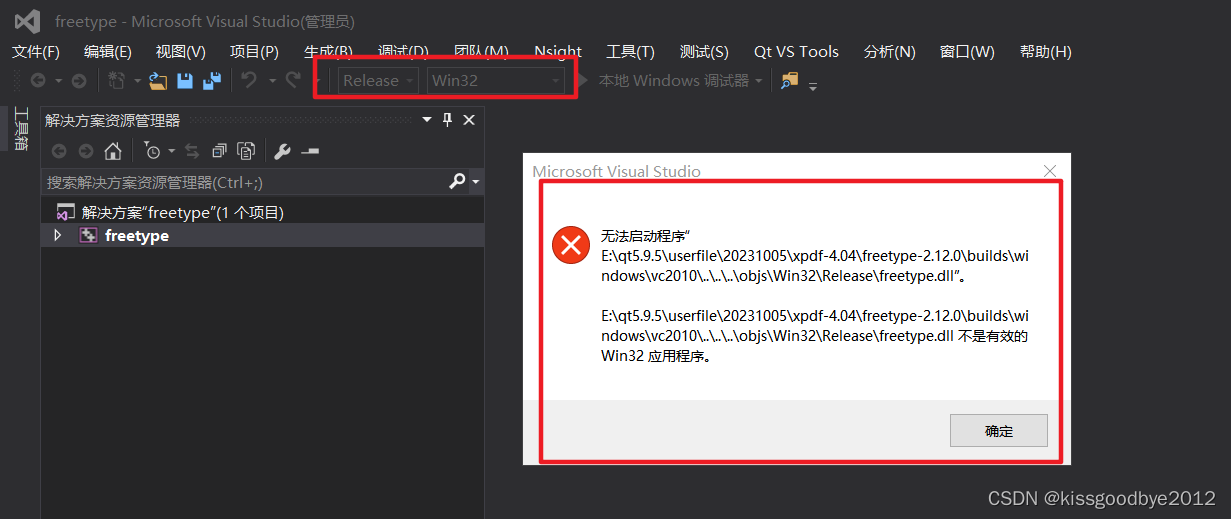This screenshot has height=519, width=1231.
Task: Click the open file folder icon
Action: click(157, 81)
